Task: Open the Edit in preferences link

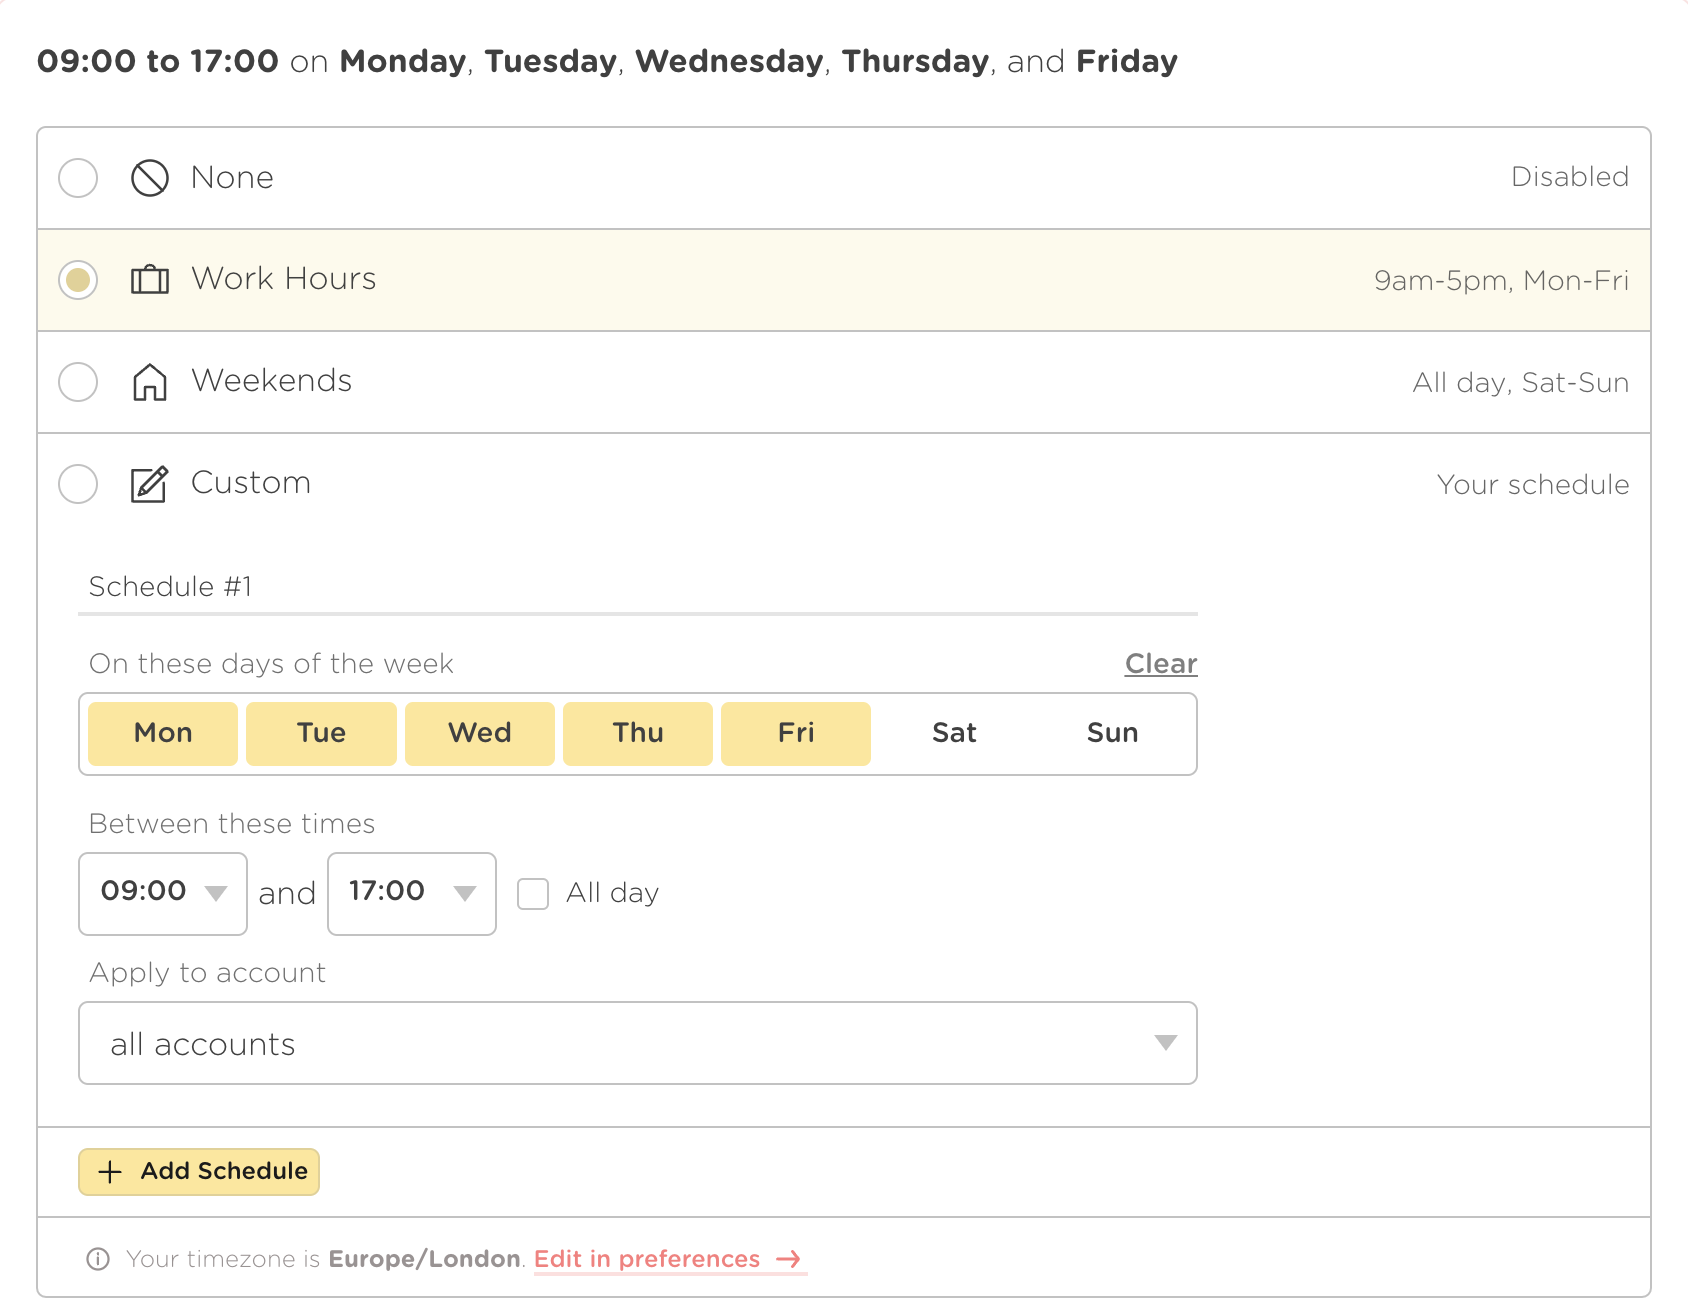Action: [x=647, y=1259]
